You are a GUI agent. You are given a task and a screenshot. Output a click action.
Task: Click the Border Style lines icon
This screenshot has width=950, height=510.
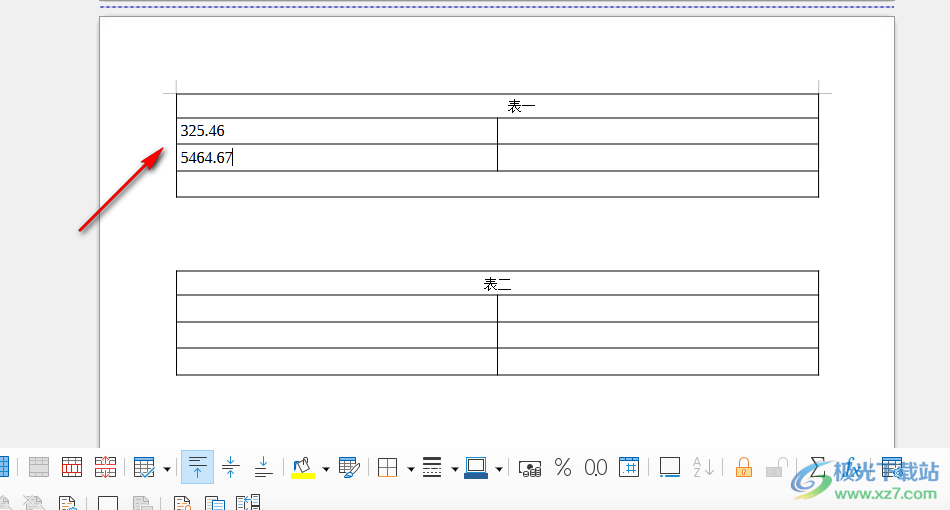pos(432,468)
